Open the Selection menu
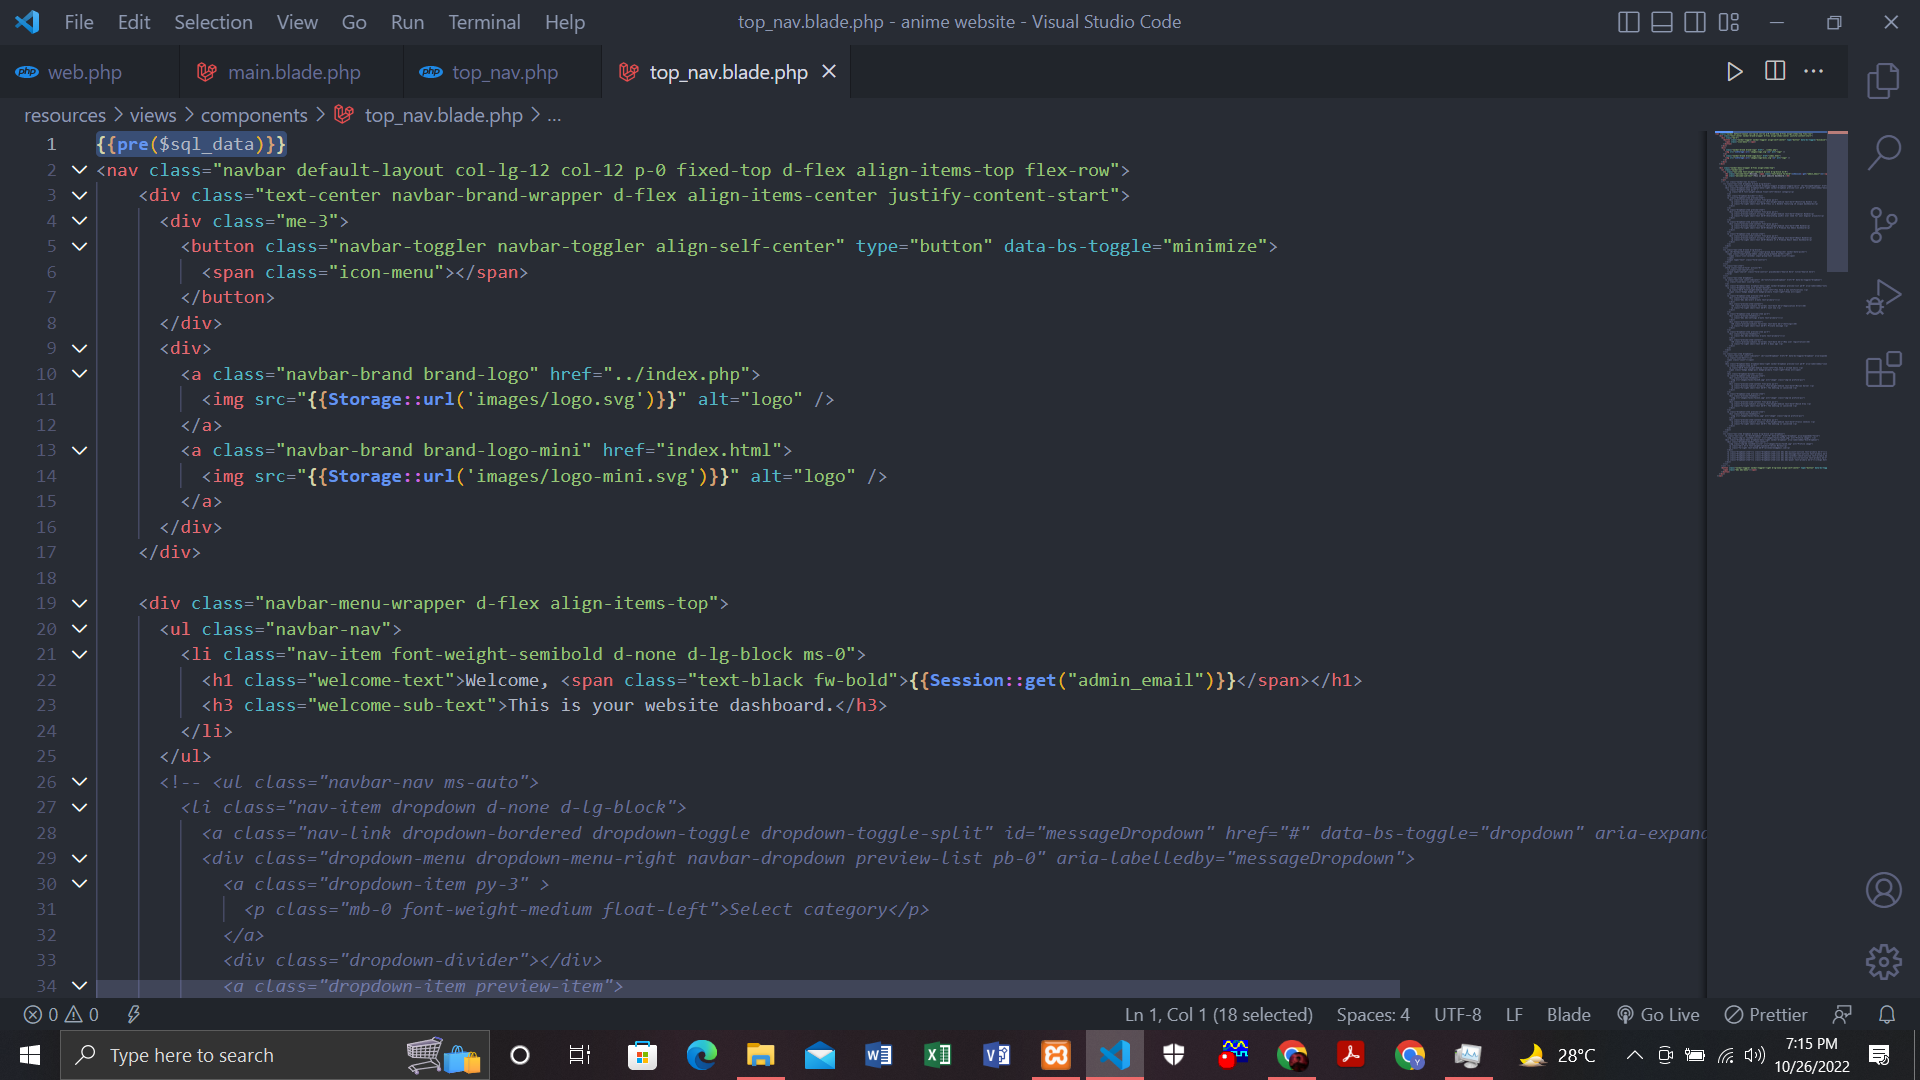Image resolution: width=1920 pixels, height=1080 pixels. coord(213,22)
